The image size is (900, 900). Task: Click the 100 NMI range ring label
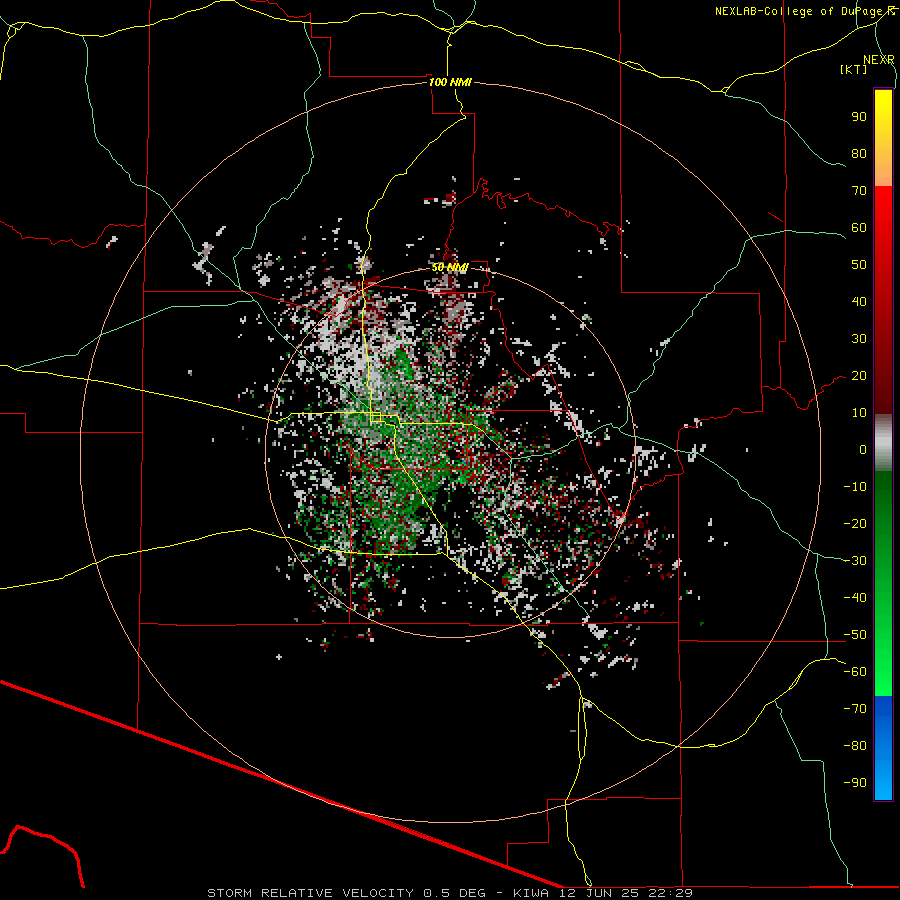click(x=450, y=82)
